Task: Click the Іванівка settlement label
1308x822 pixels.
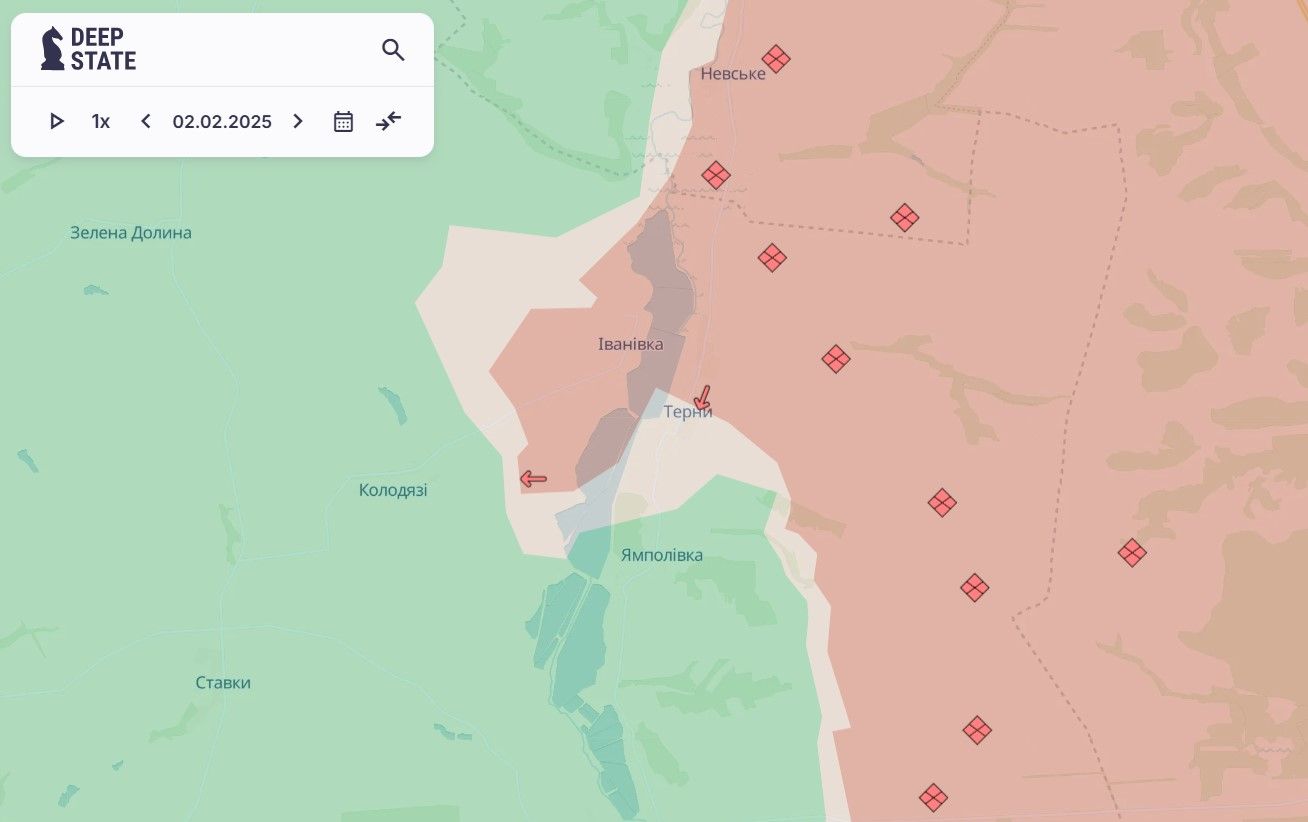Action: 630,344
